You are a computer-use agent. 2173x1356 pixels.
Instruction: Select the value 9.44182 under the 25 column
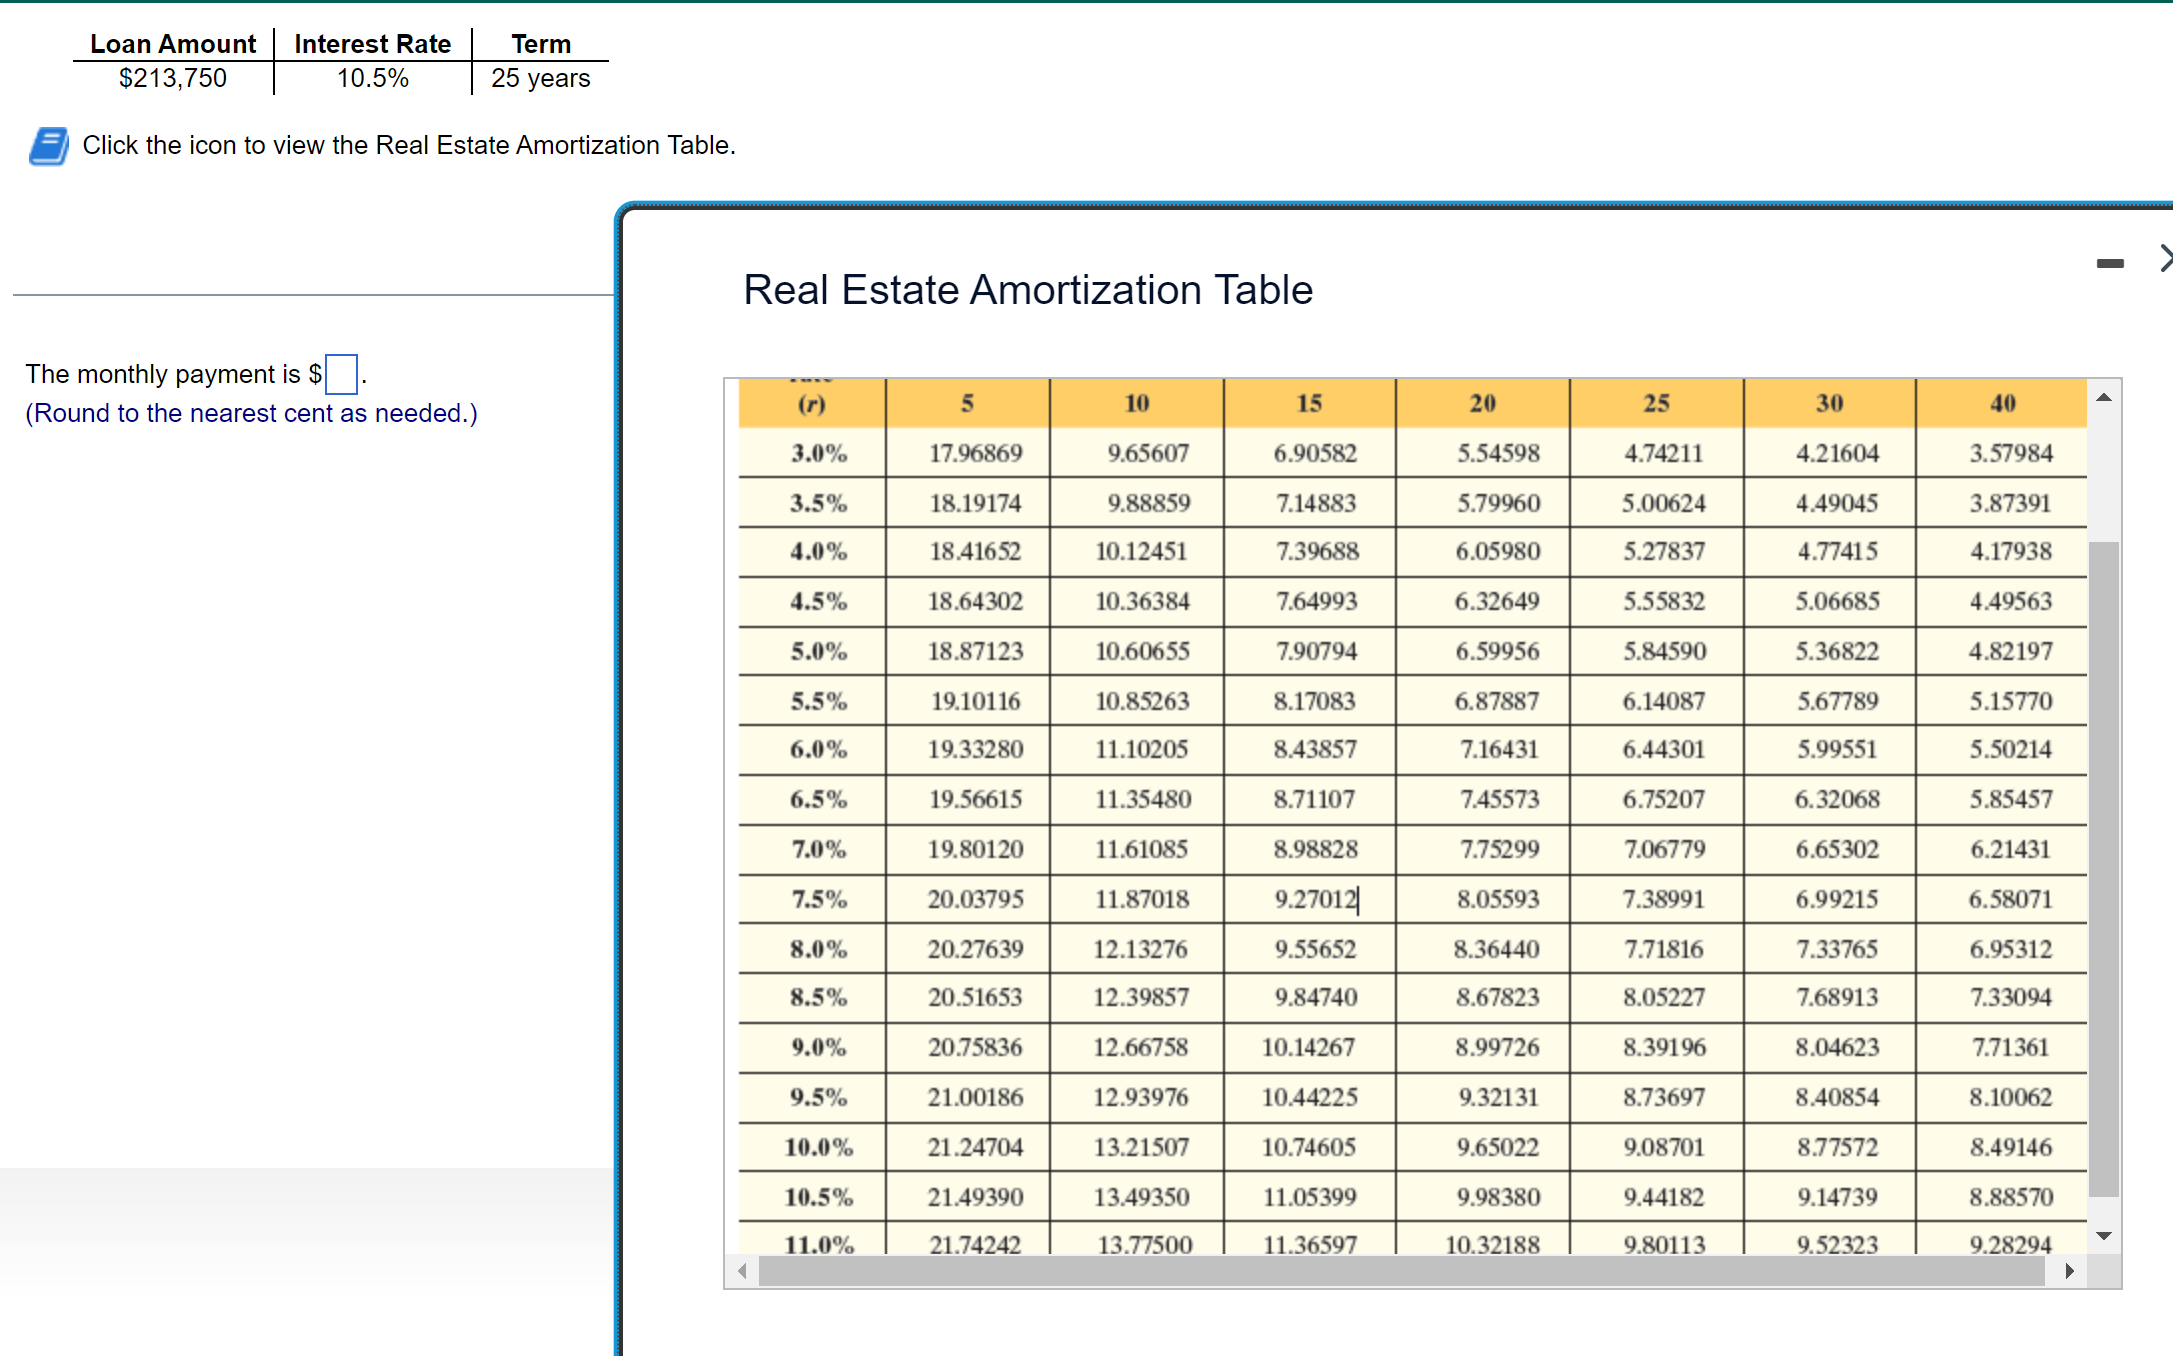tap(1663, 1196)
